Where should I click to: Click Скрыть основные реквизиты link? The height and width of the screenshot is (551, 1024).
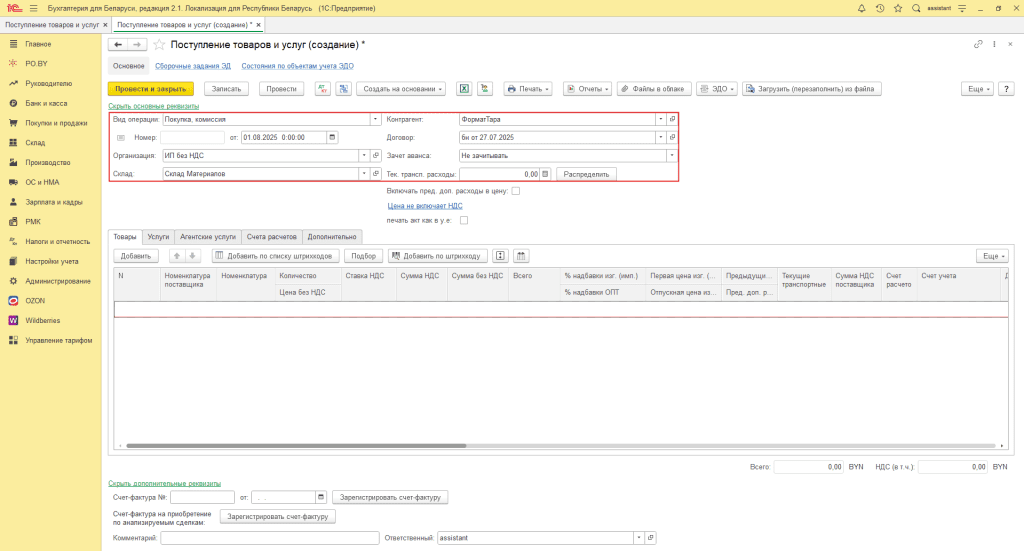pos(153,106)
